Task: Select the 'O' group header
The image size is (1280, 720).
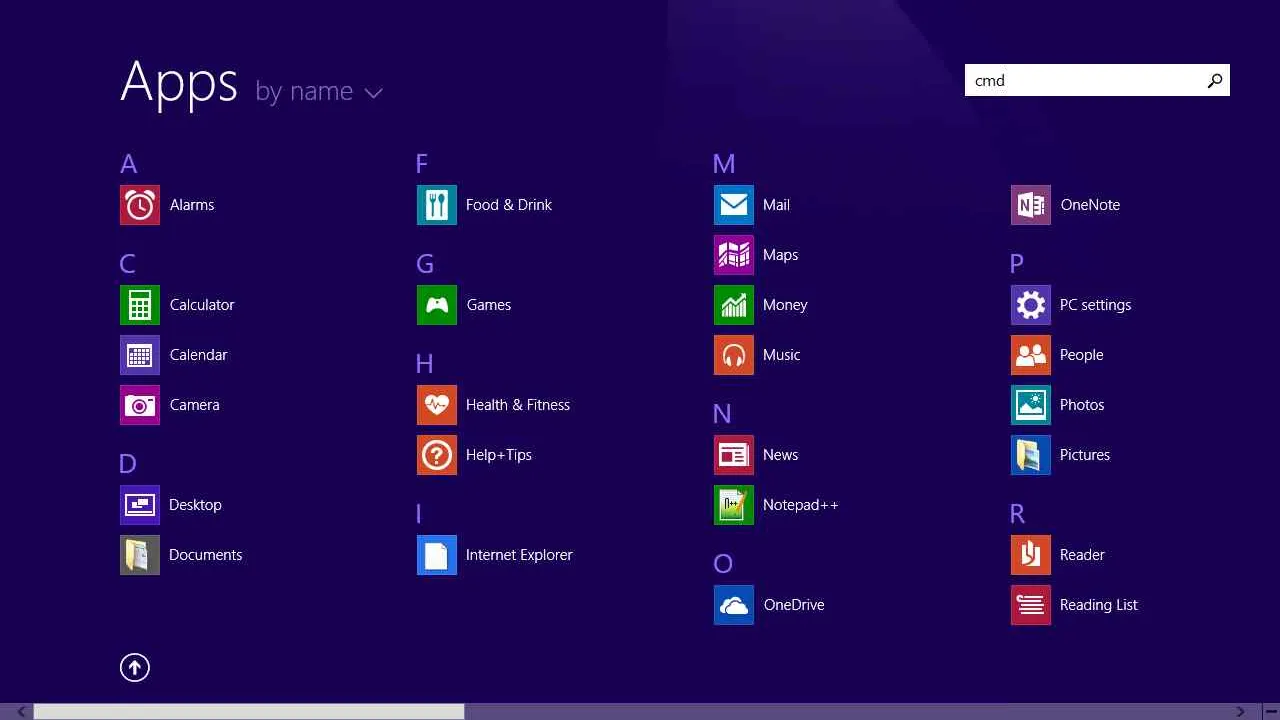Action: point(723,564)
